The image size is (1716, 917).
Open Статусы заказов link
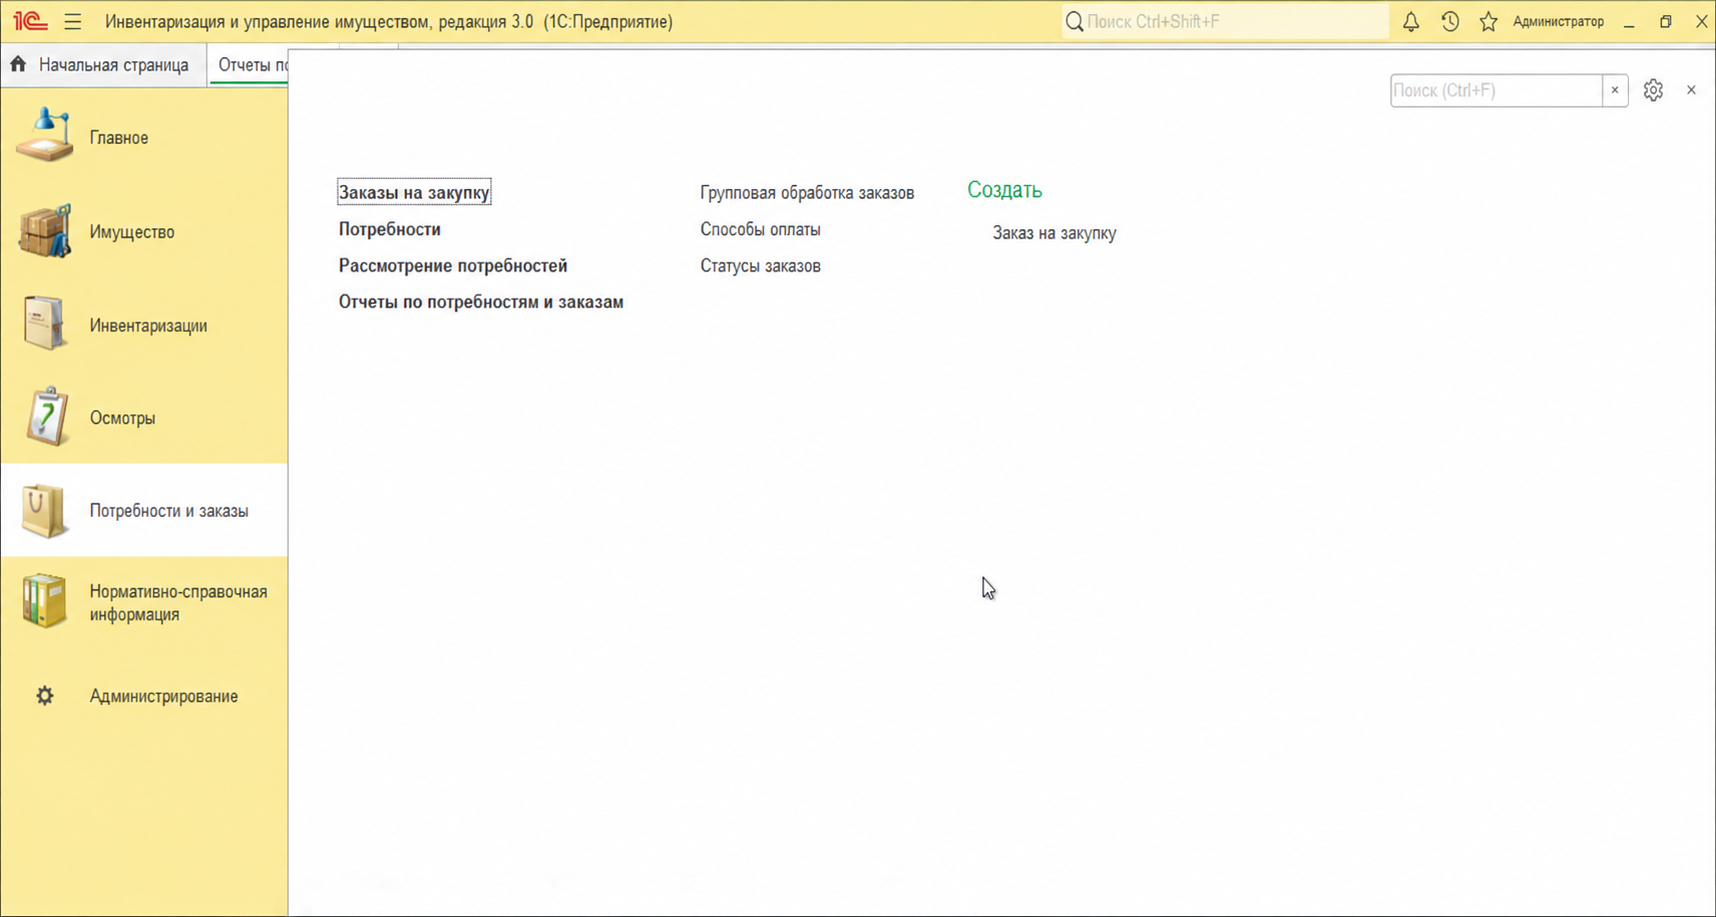(760, 265)
